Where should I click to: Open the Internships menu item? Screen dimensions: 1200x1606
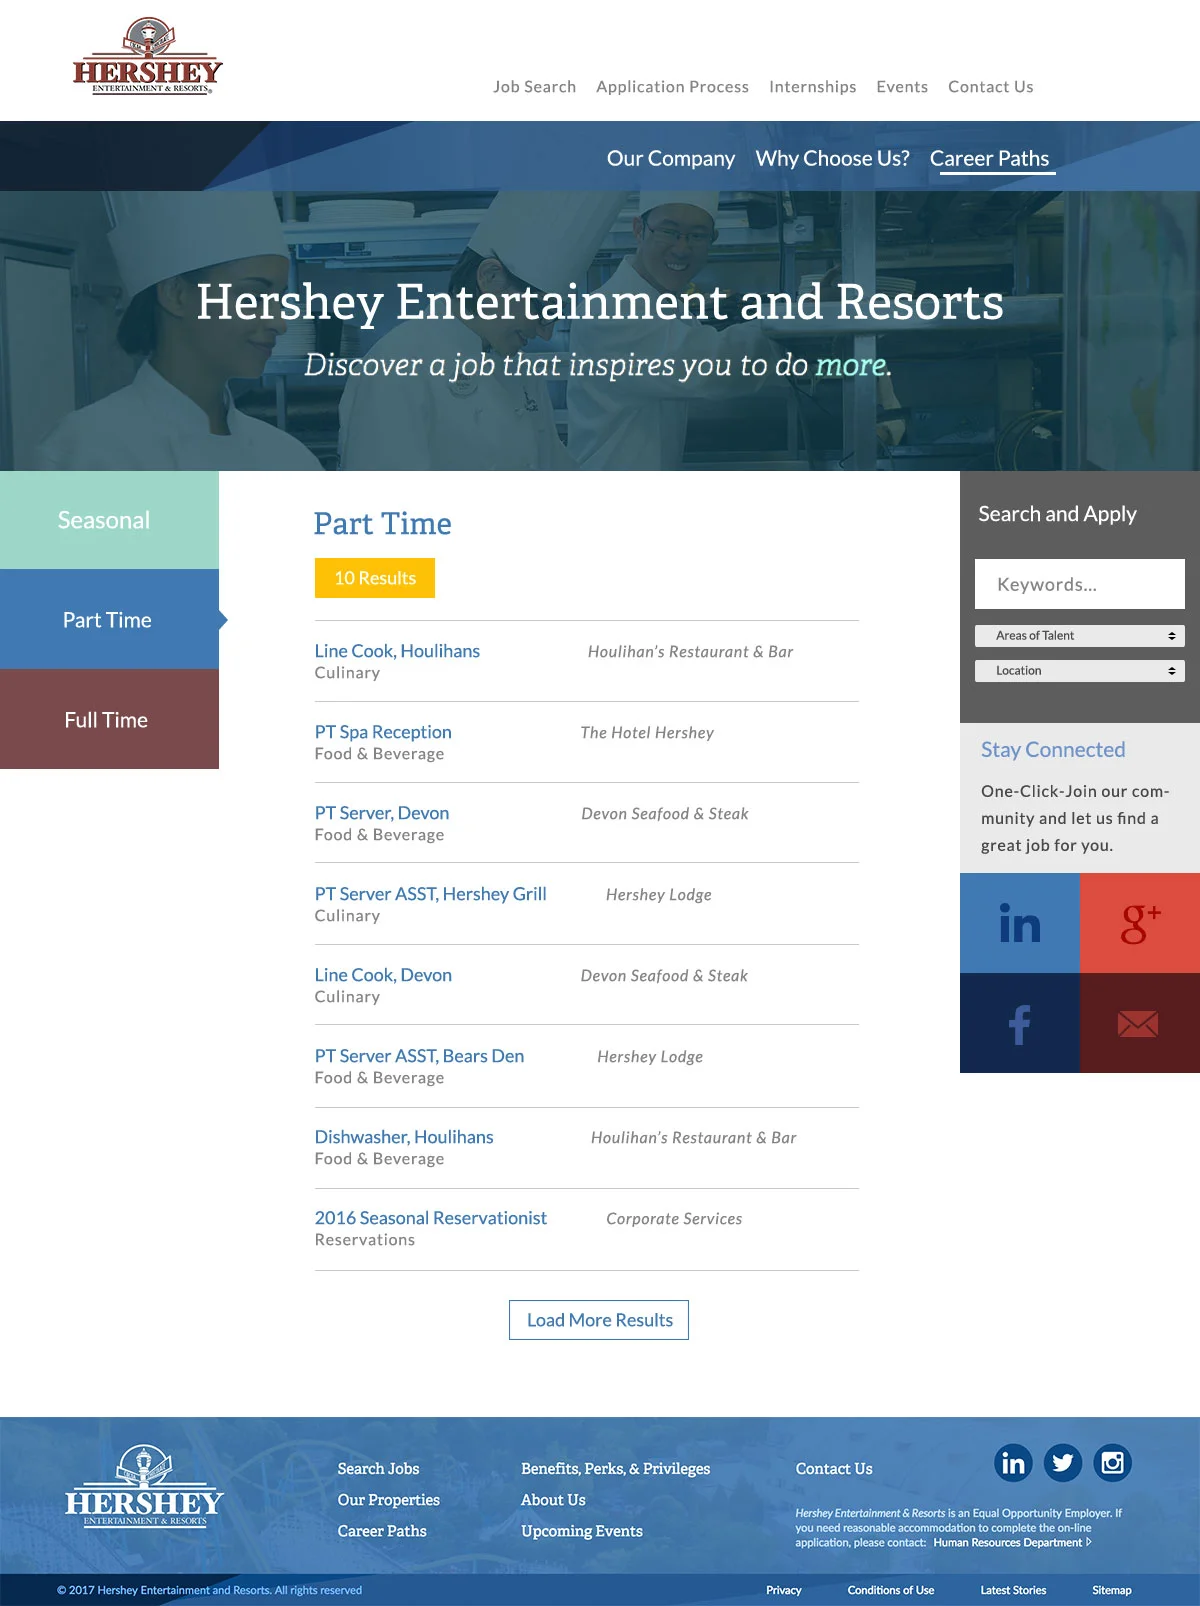(x=812, y=87)
